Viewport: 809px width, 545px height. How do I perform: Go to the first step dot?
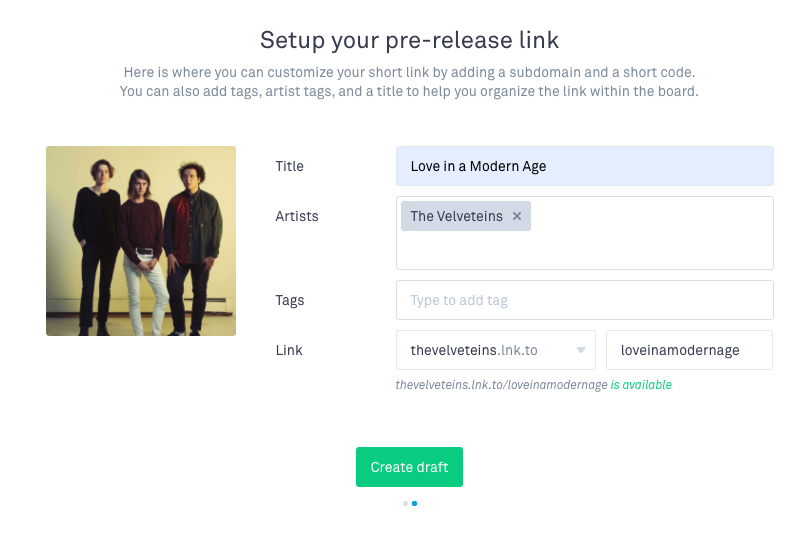pos(406,503)
